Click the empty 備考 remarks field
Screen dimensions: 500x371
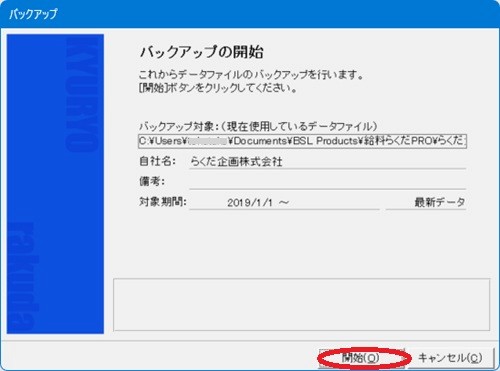(x=328, y=182)
